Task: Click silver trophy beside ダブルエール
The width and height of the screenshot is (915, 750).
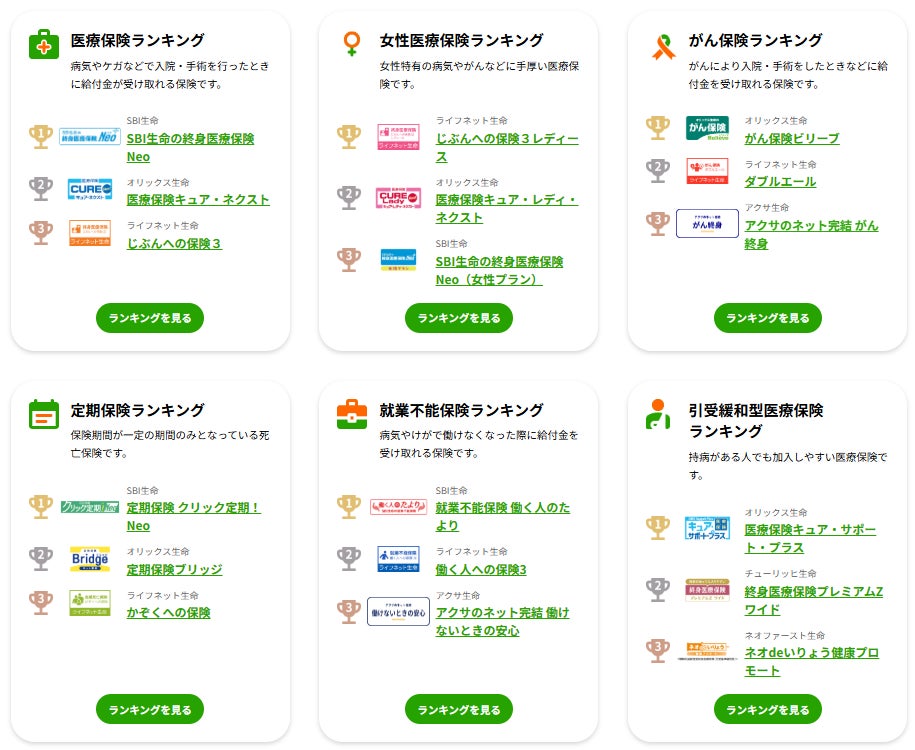Action: 658,171
